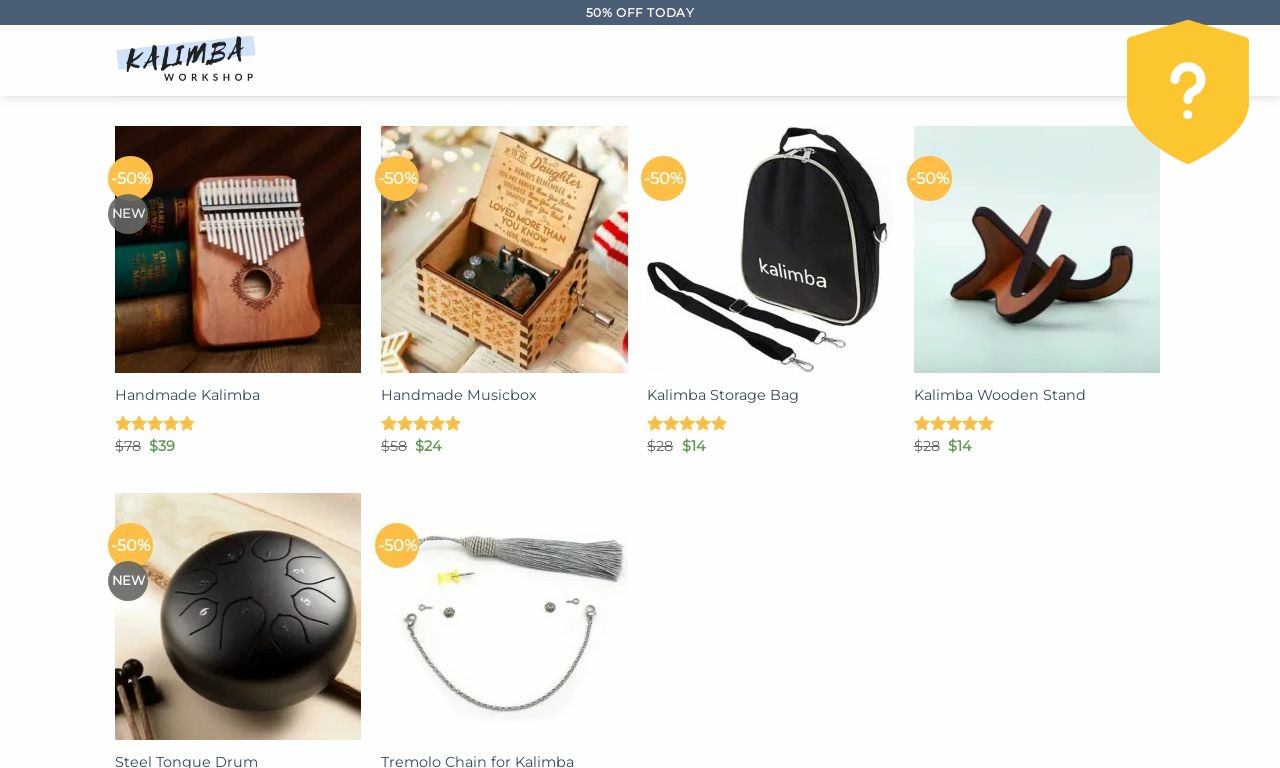Click the NEW badge on Steel Tongue Drum

coord(128,581)
